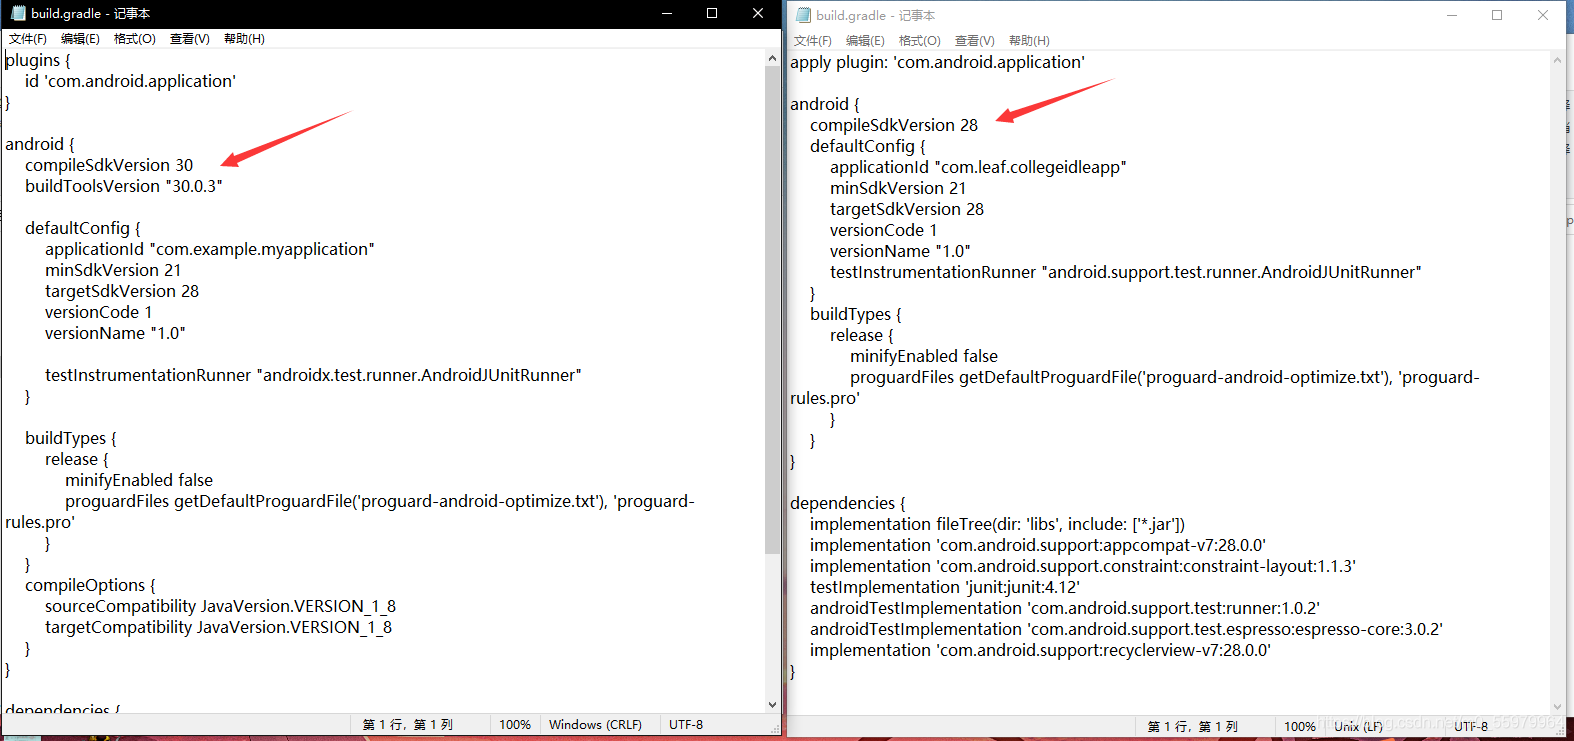Maximize the left build.gradle Notepad window
This screenshot has width=1574, height=741.
[x=712, y=13]
